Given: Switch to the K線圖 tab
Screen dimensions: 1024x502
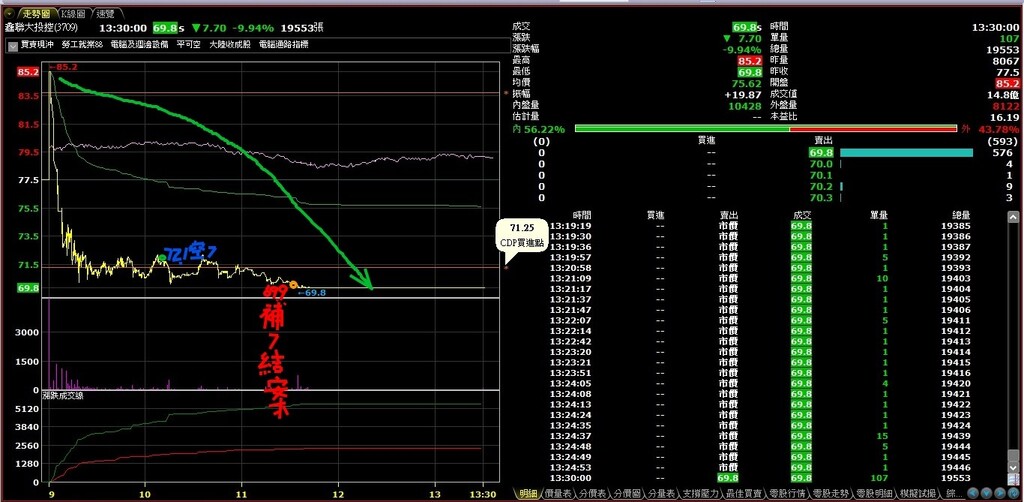Looking at the screenshot, I should tap(73, 14).
